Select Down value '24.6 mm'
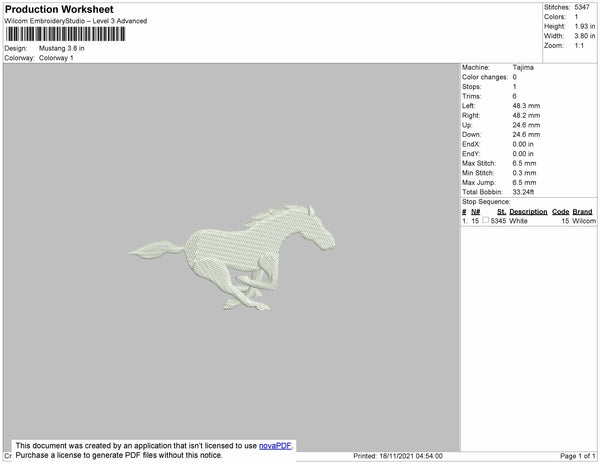600x464 pixels. [x=526, y=135]
